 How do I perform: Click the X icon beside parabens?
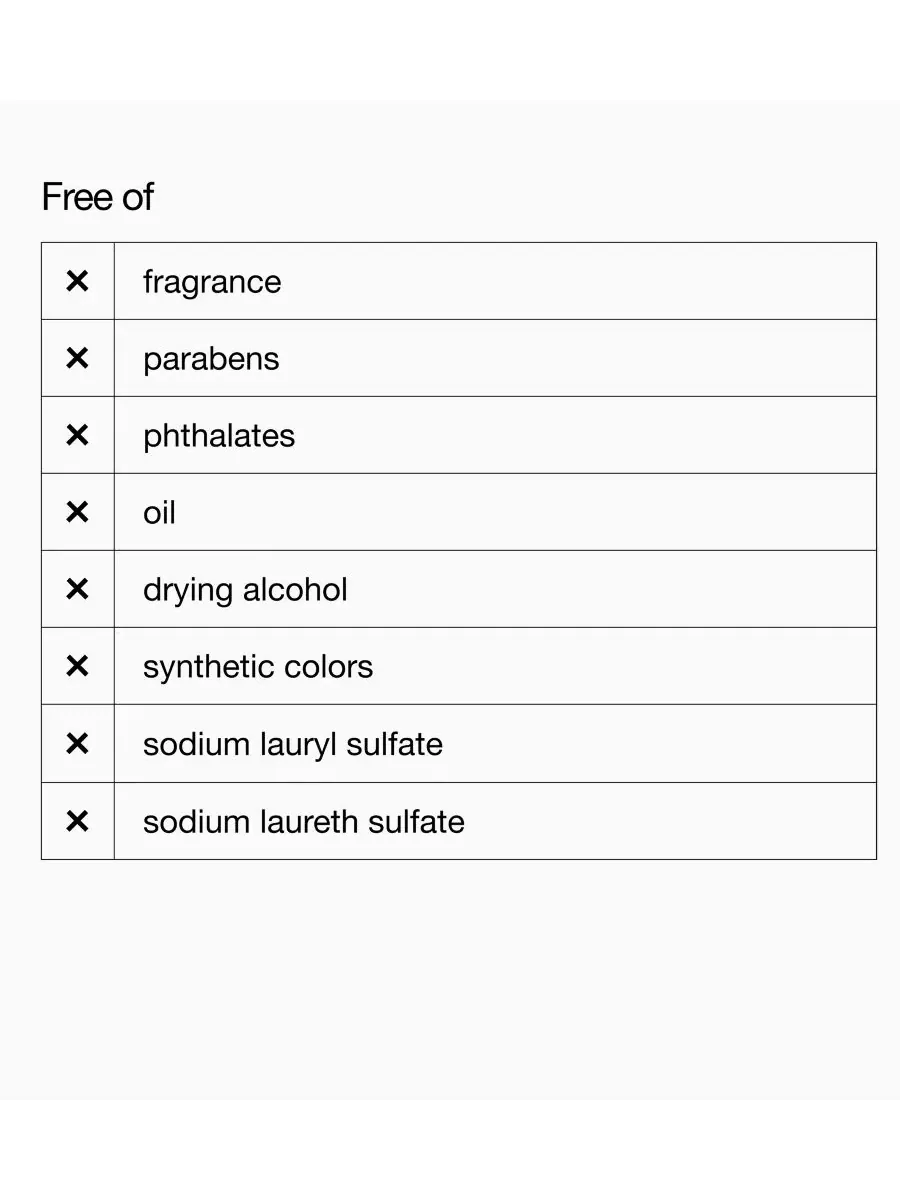77,358
